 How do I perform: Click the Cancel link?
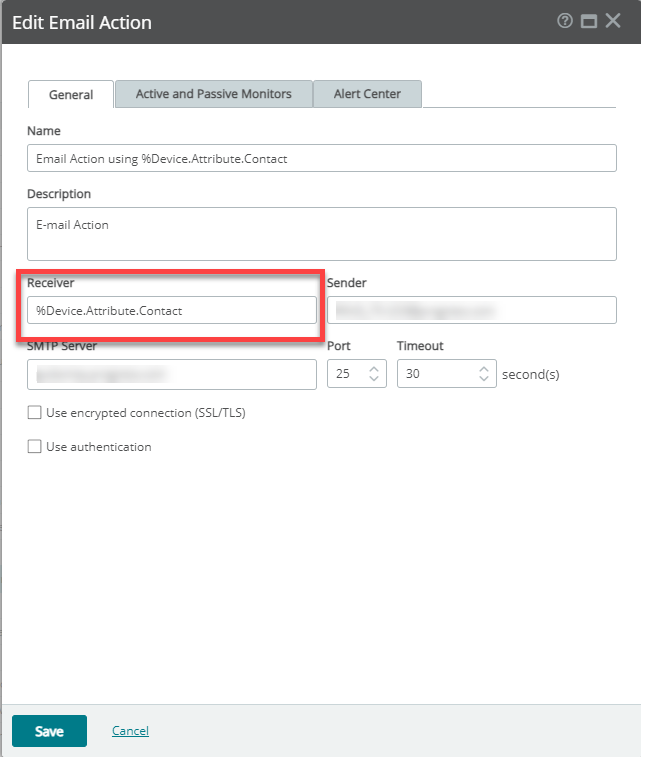[x=130, y=731]
